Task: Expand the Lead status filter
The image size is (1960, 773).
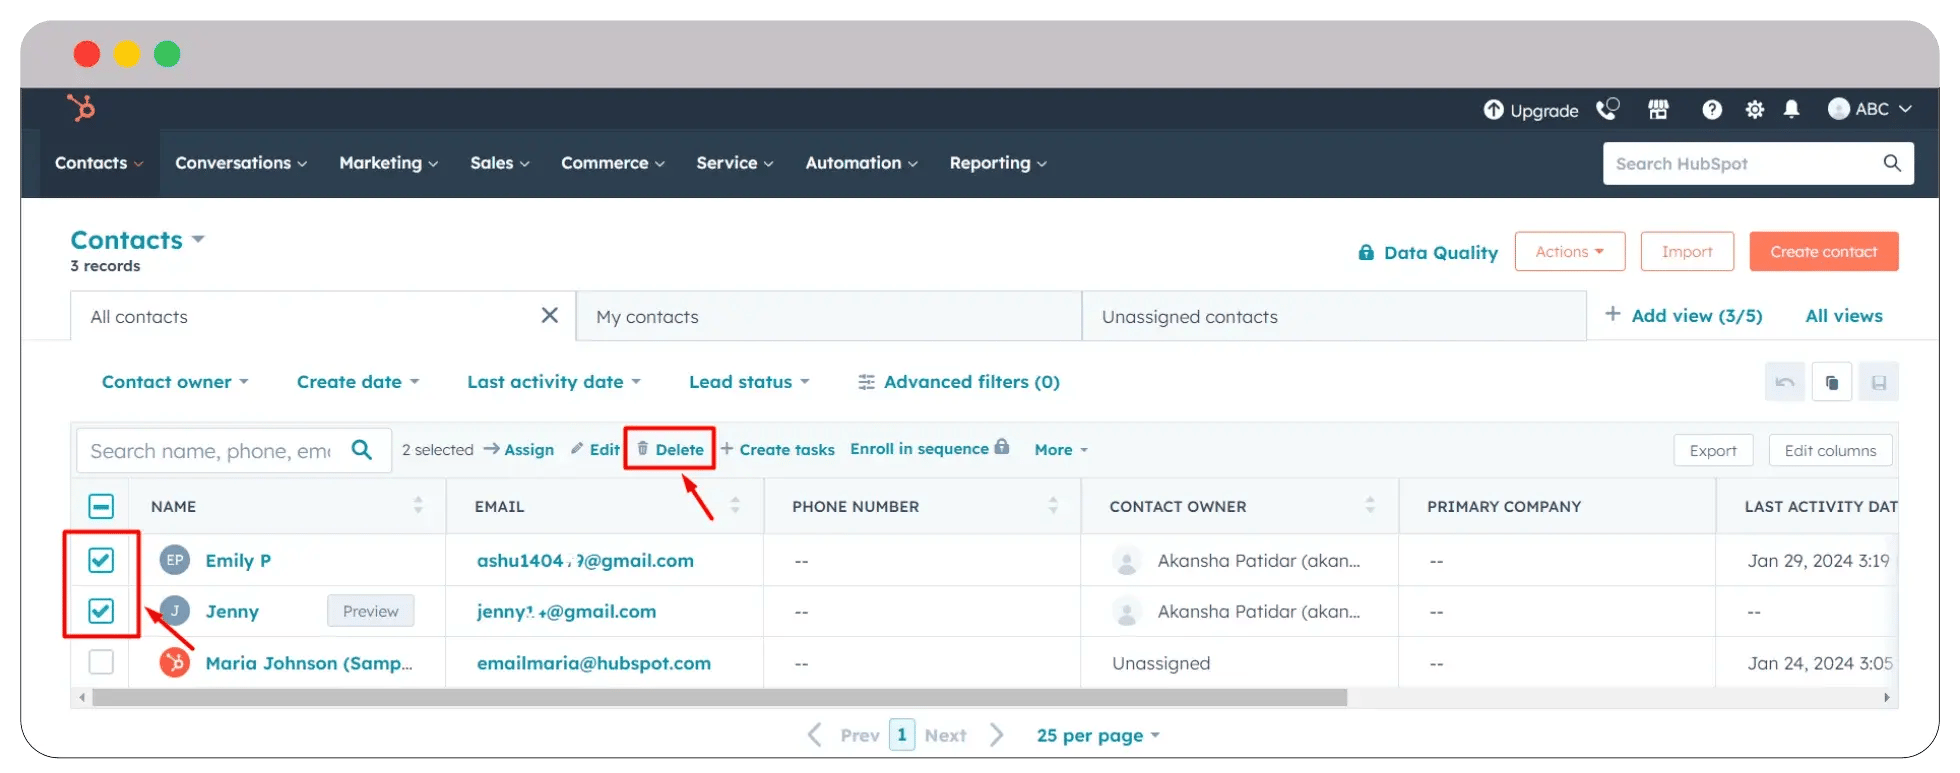Action: tap(749, 382)
